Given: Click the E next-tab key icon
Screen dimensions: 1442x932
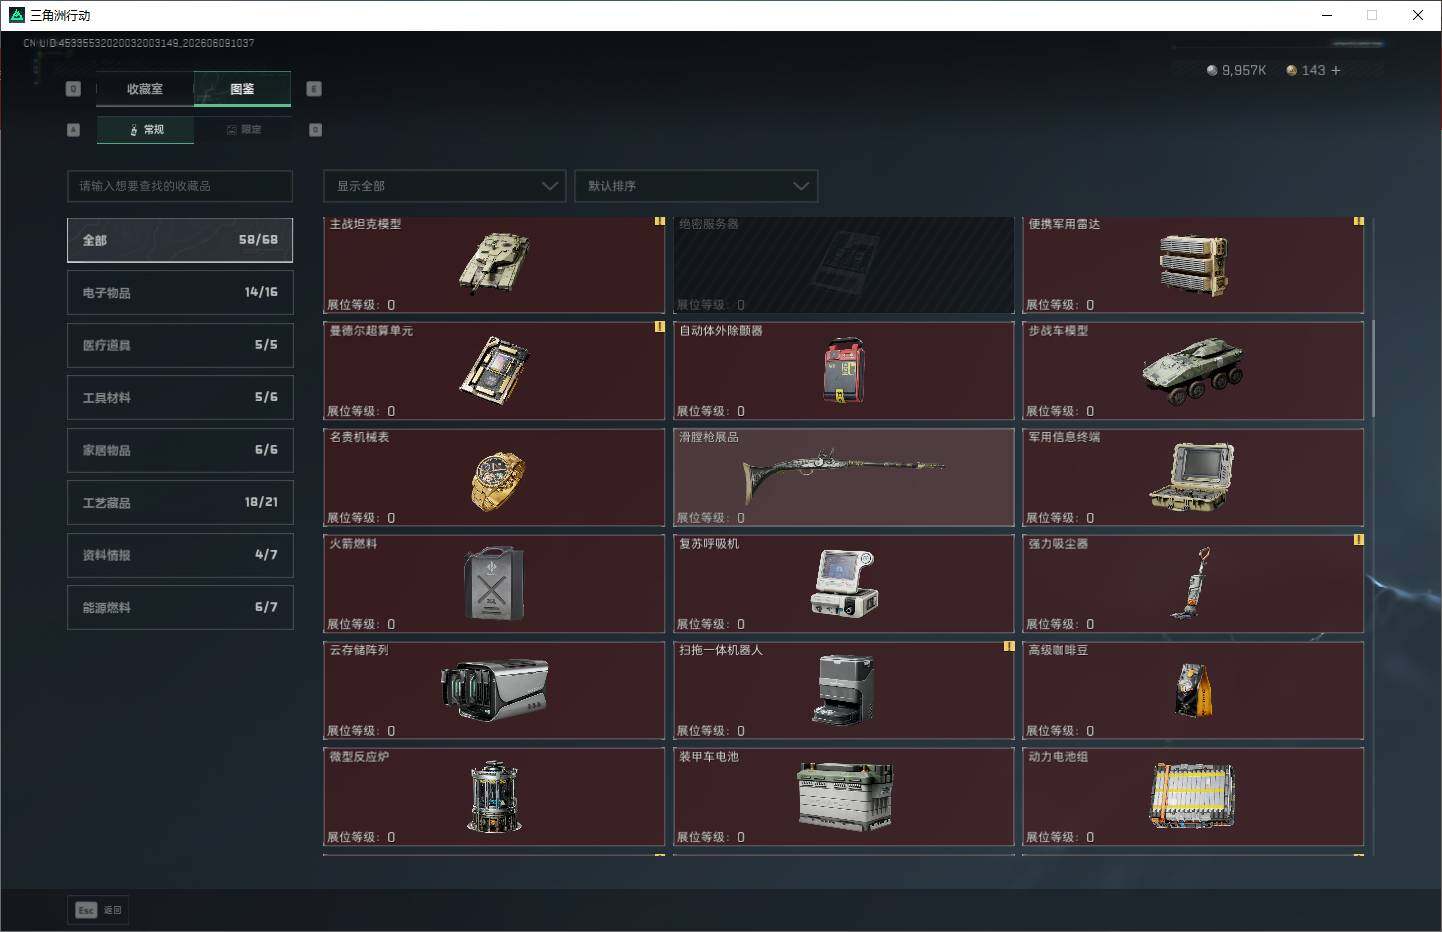Looking at the screenshot, I should point(314,89).
